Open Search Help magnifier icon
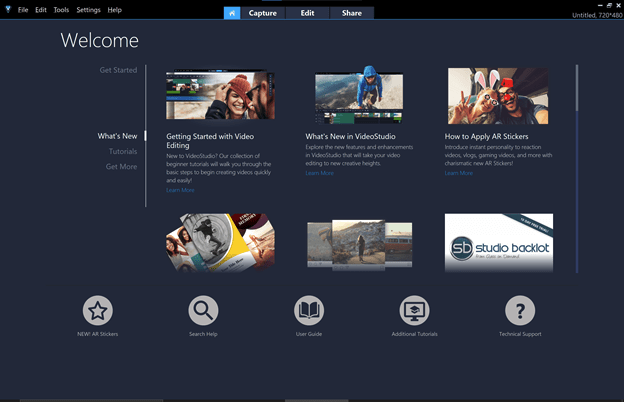624x402 pixels. coord(203,310)
